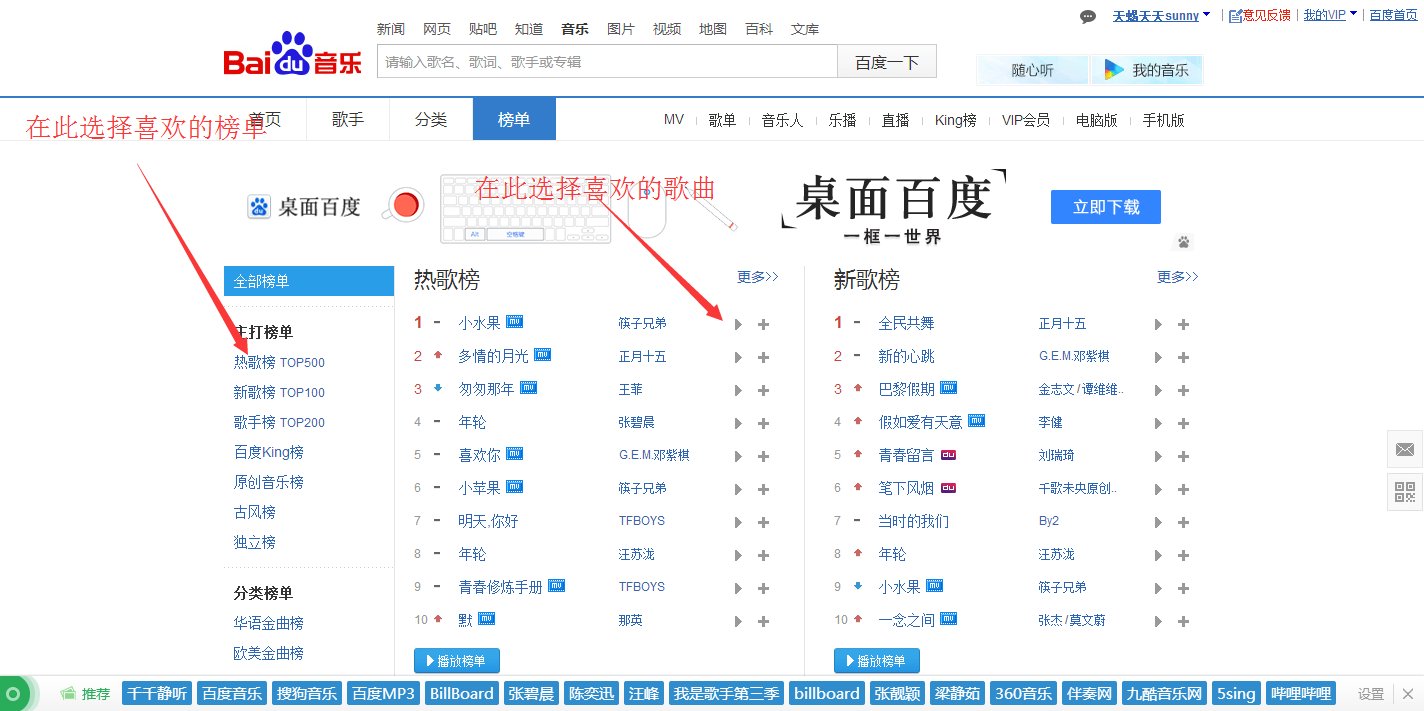Open the 天蝎天天sunny account dropdown
The image size is (1424, 711).
pyautogui.click(x=1158, y=15)
